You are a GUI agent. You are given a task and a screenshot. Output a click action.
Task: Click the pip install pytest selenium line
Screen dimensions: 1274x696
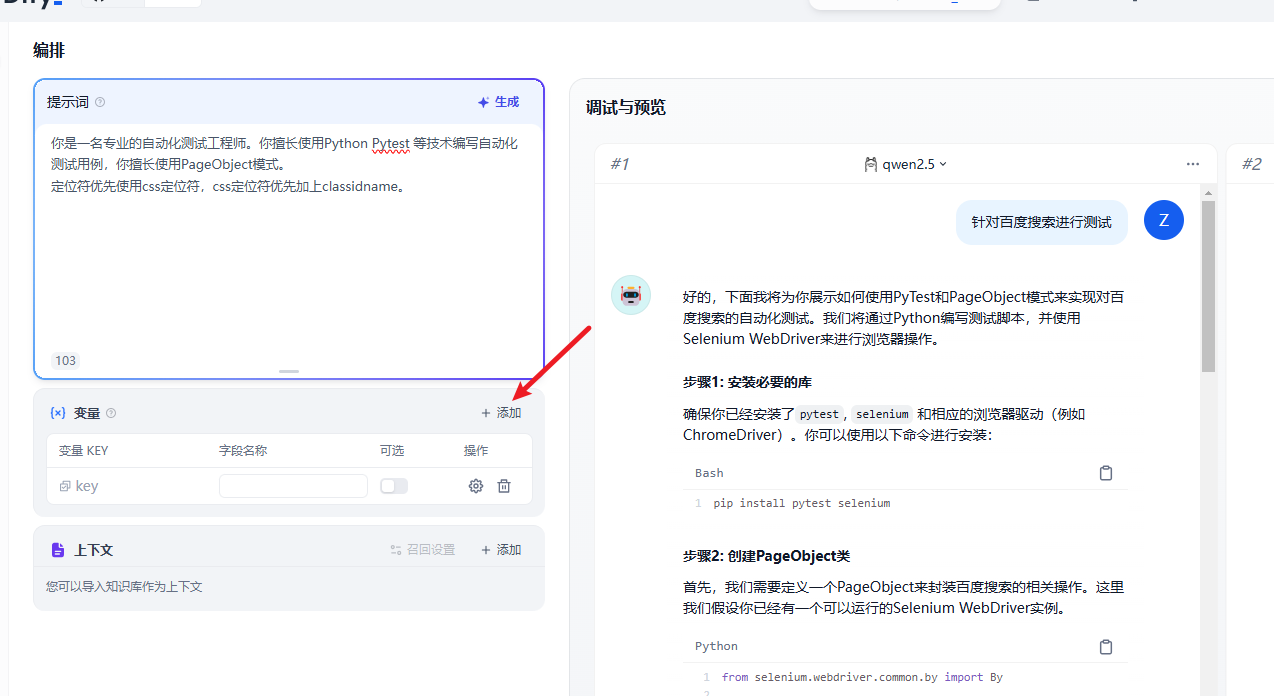pyautogui.click(x=802, y=503)
